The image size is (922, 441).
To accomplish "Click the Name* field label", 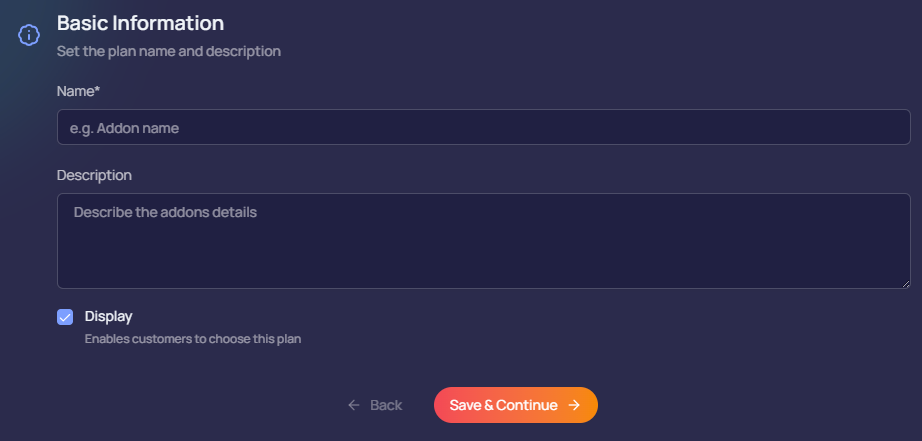I will tap(78, 91).
